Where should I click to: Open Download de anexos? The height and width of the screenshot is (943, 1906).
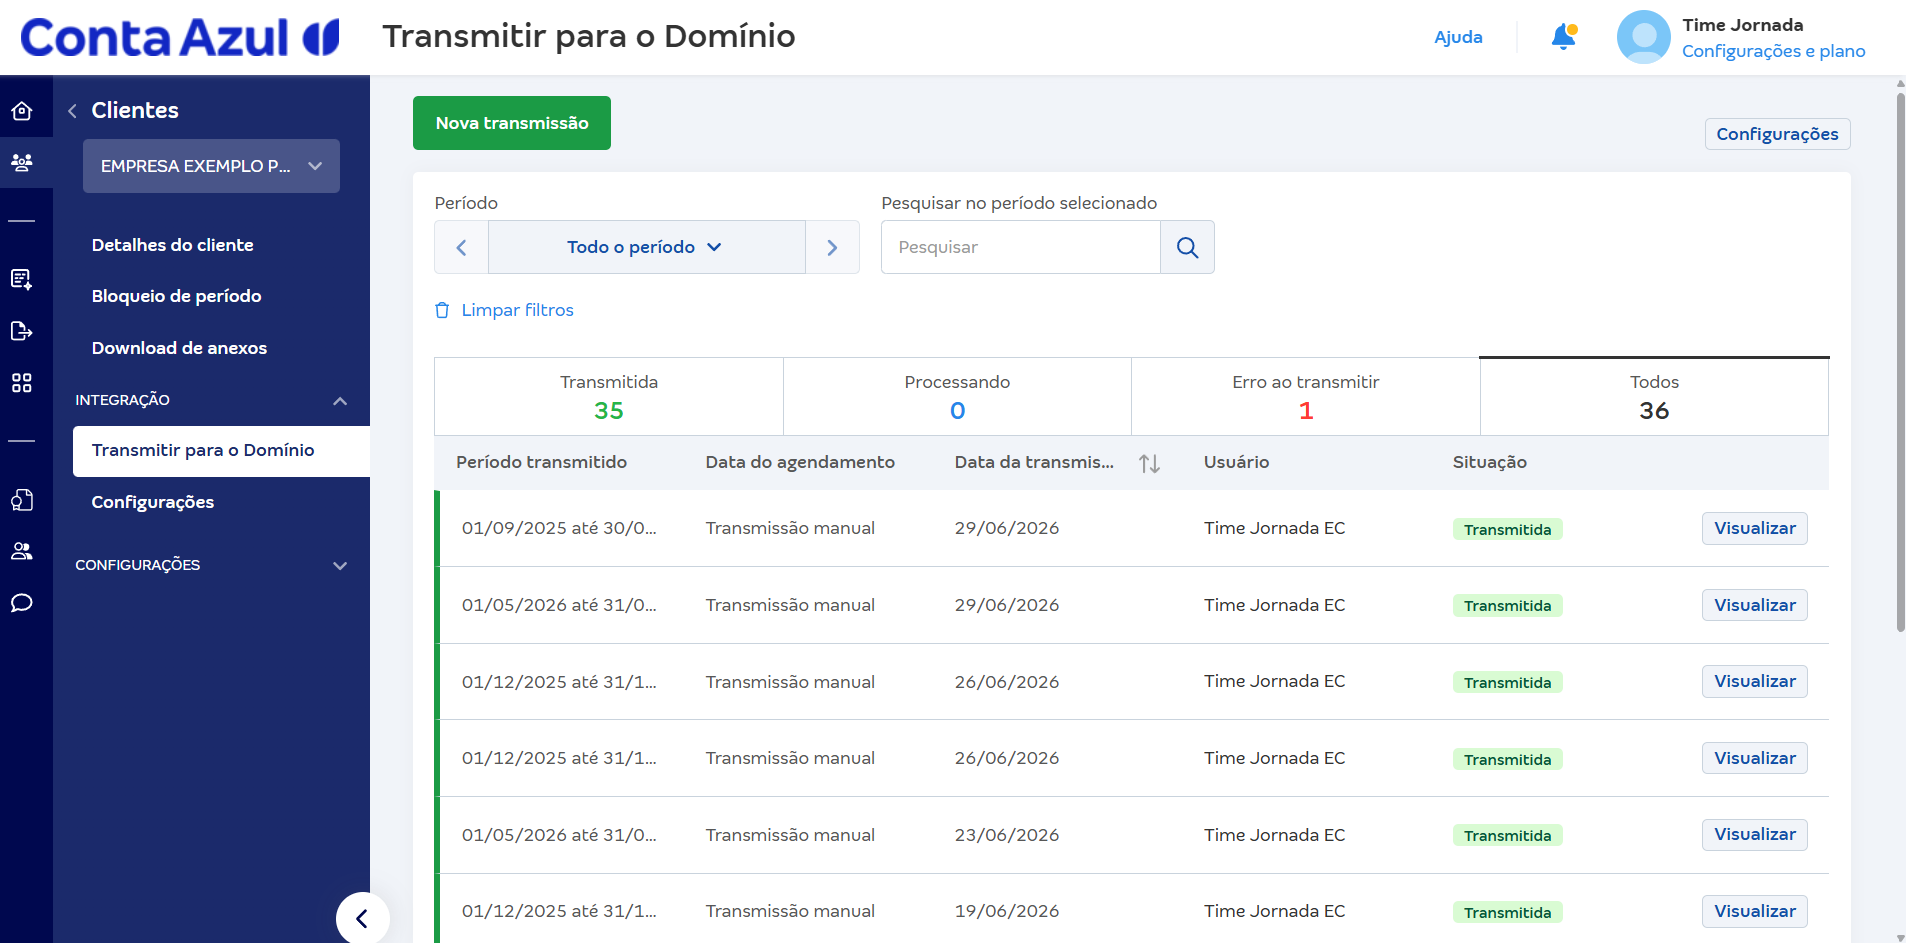pos(179,348)
